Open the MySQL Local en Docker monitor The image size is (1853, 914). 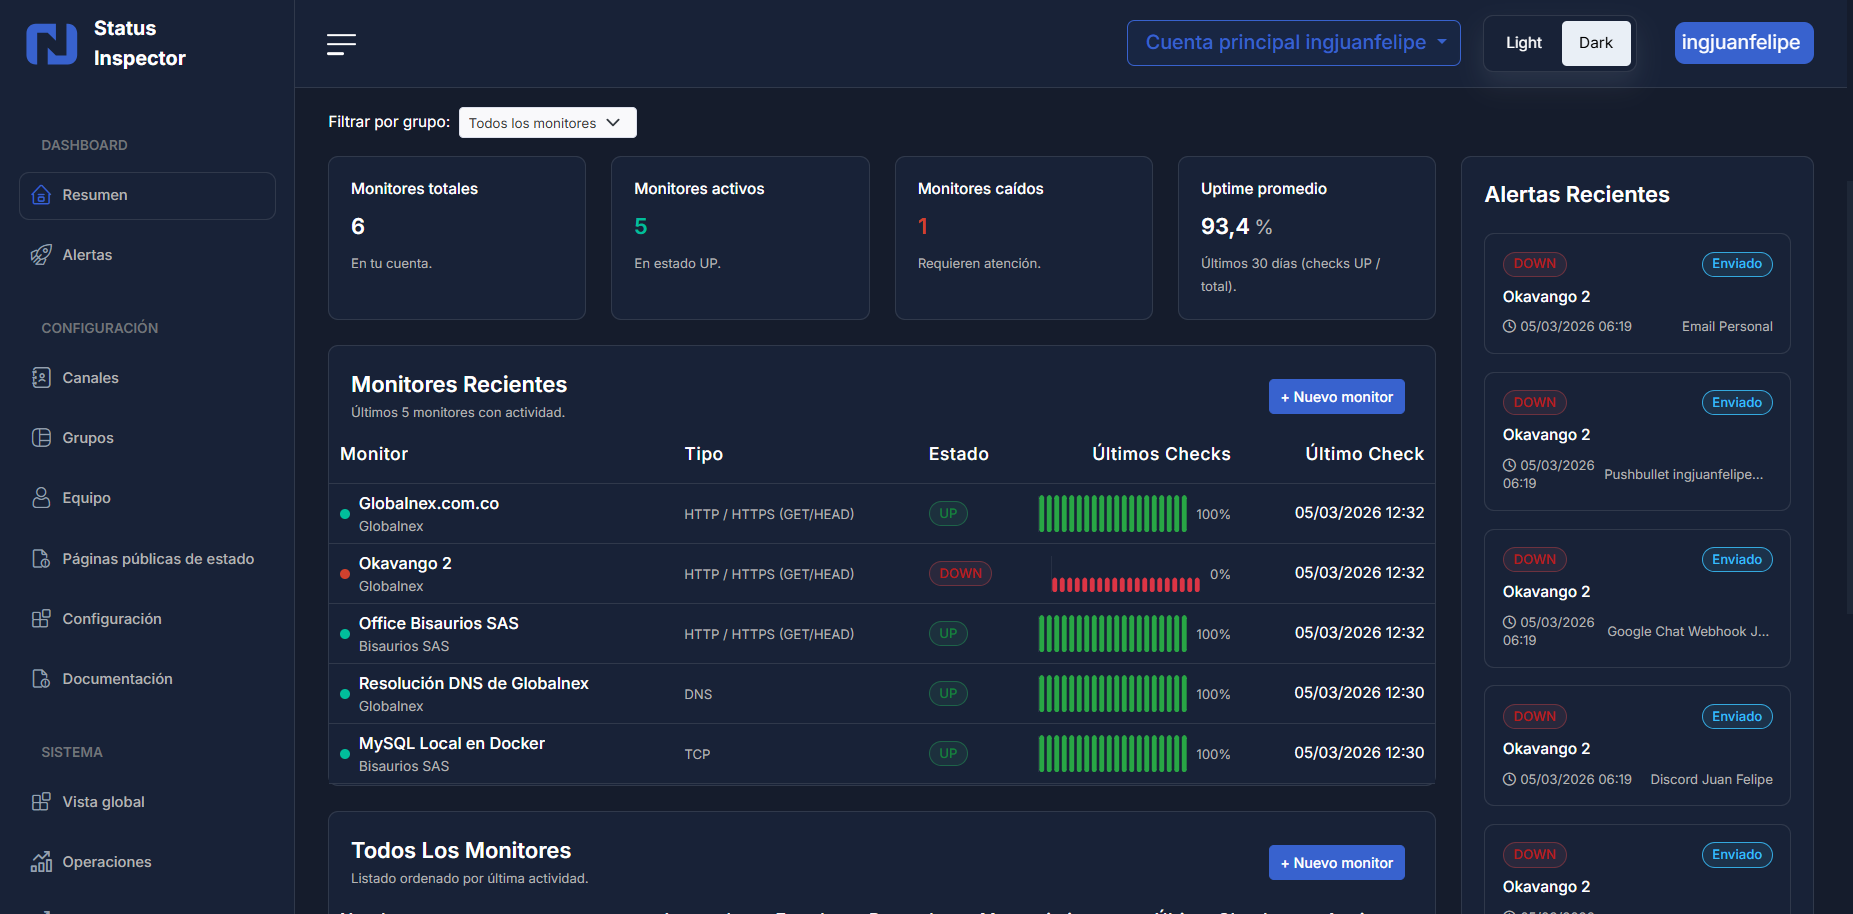click(452, 744)
